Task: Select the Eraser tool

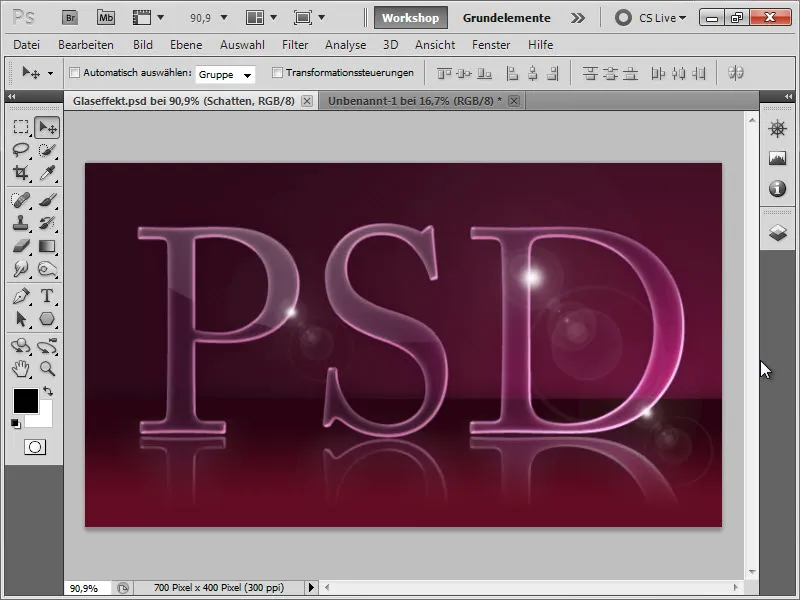Action: point(21,246)
